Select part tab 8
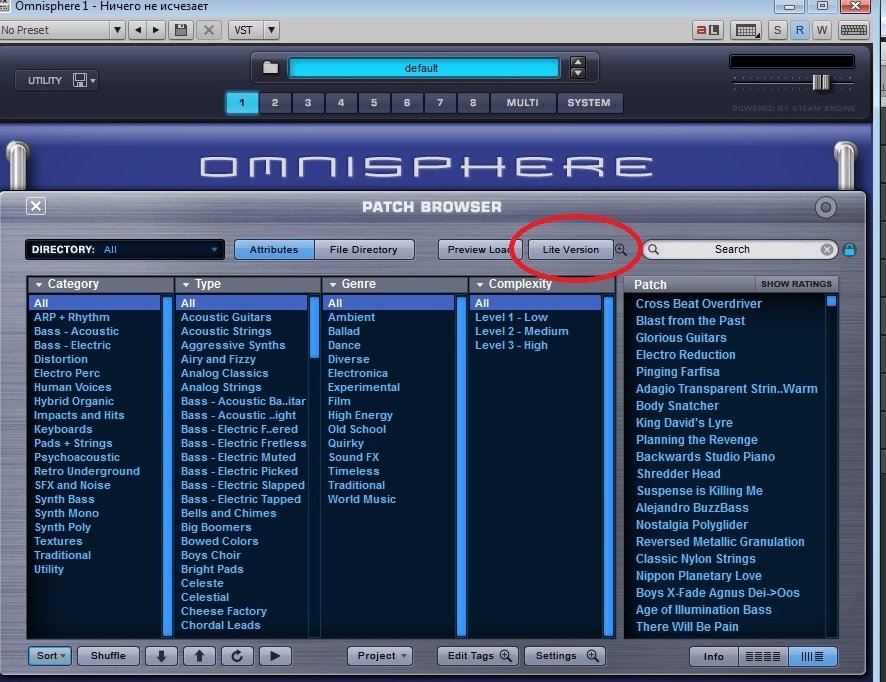This screenshot has height=682, width=886. click(473, 103)
